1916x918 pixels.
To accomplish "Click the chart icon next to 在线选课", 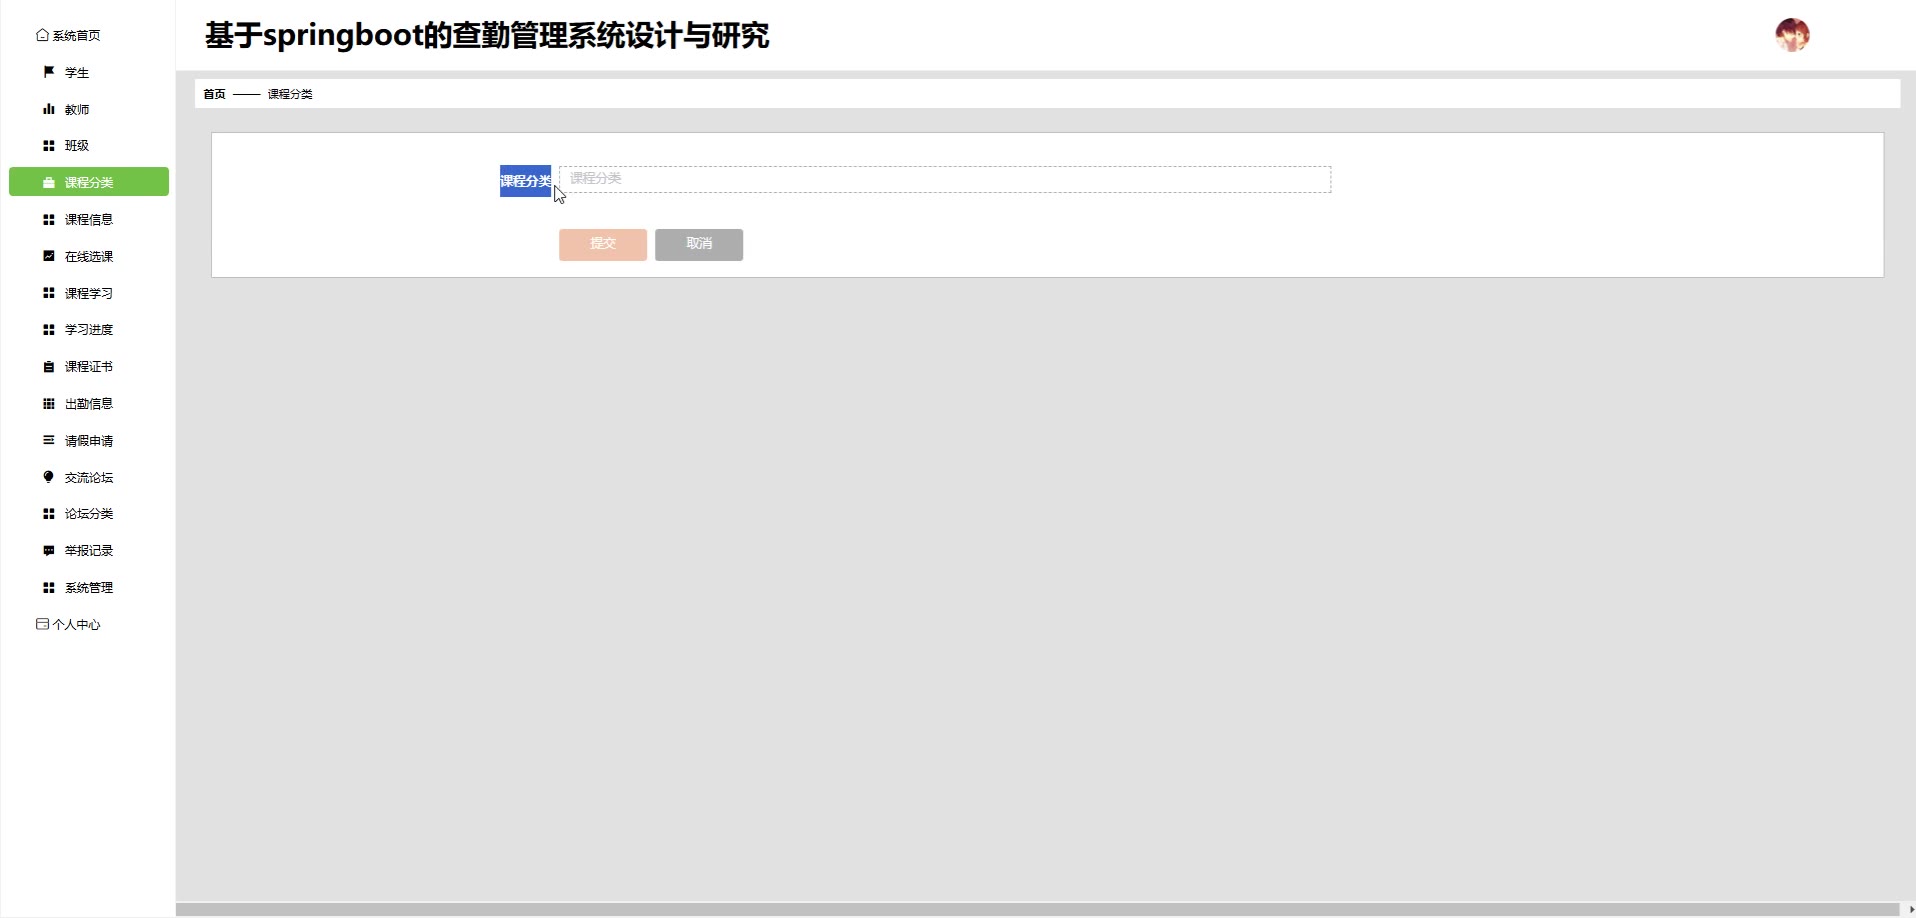I will 49,256.
